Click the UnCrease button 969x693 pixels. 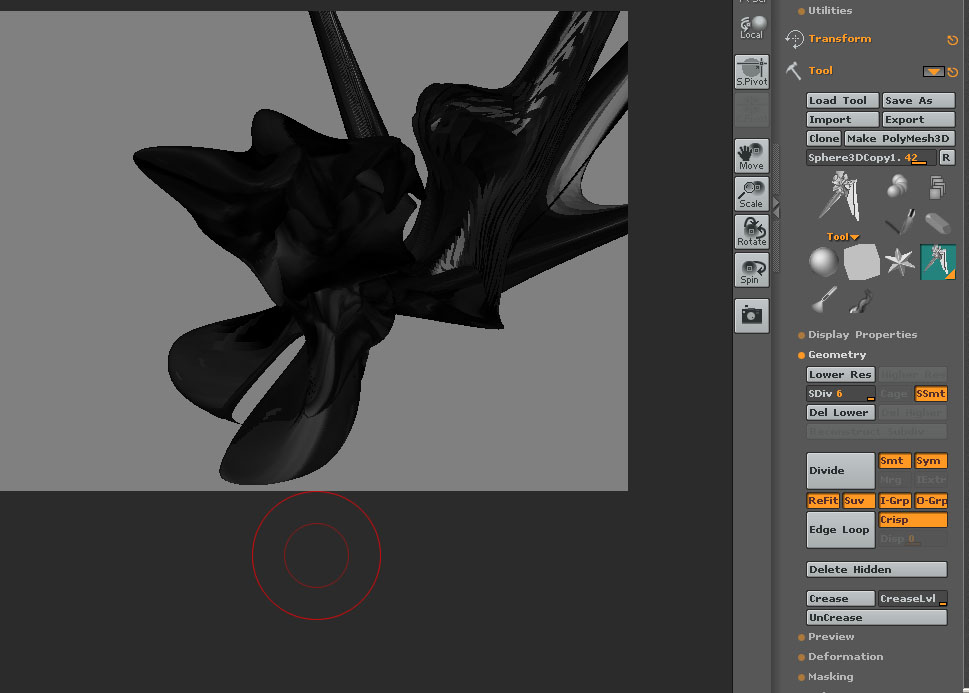[877, 618]
